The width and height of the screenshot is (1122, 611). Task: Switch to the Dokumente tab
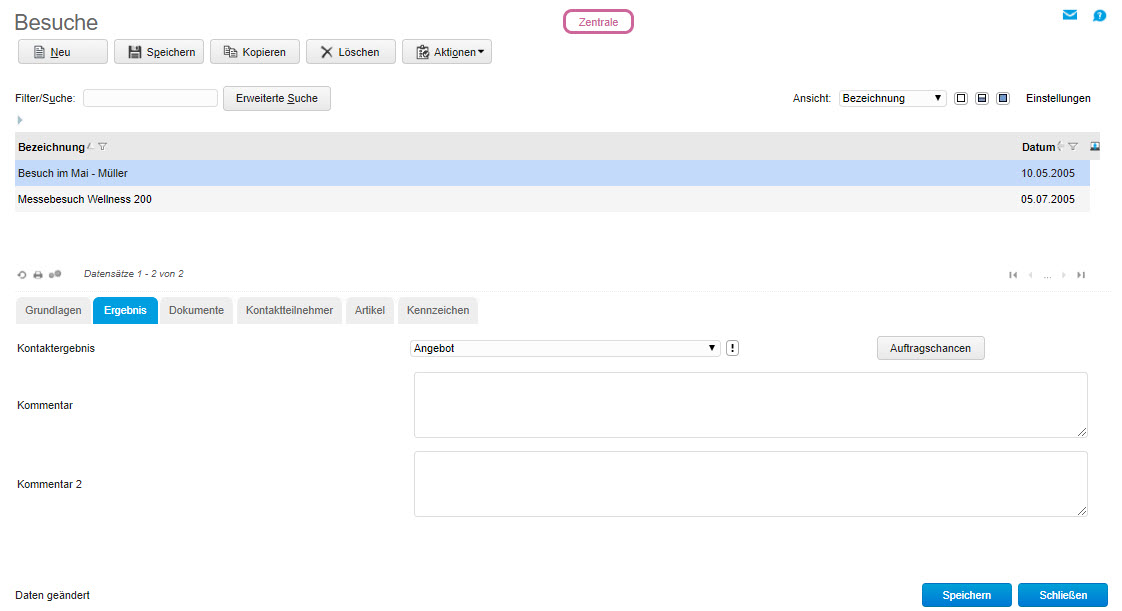(x=196, y=311)
